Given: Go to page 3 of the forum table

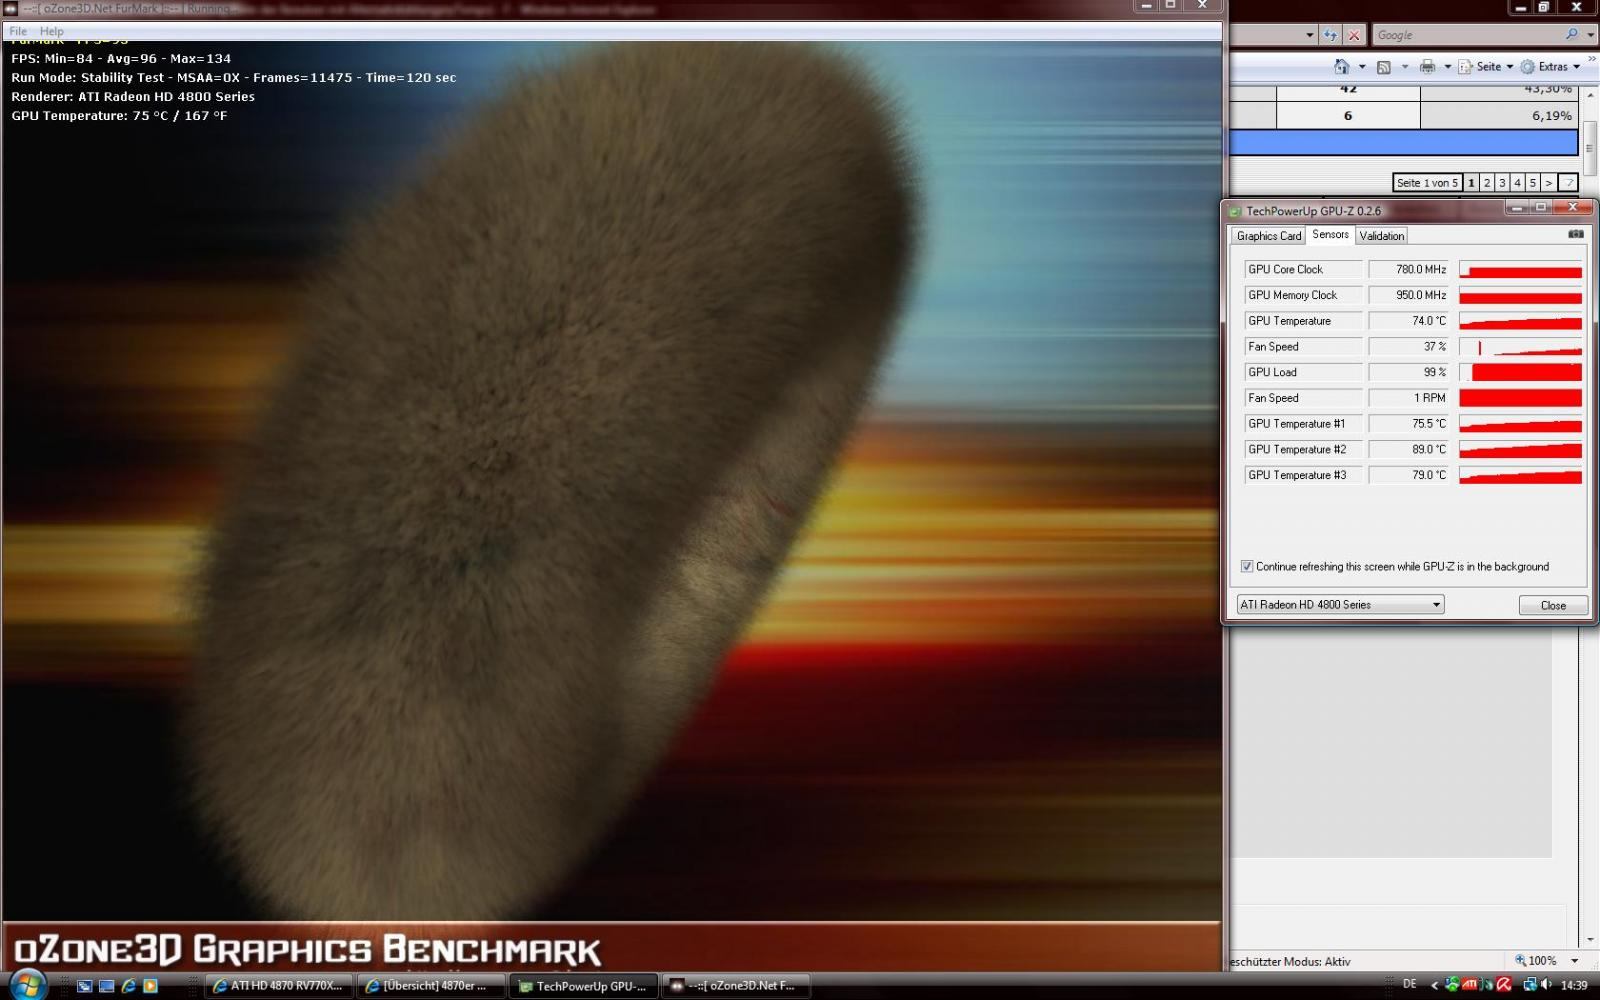Looking at the screenshot, I should [x=1502, y=183].
